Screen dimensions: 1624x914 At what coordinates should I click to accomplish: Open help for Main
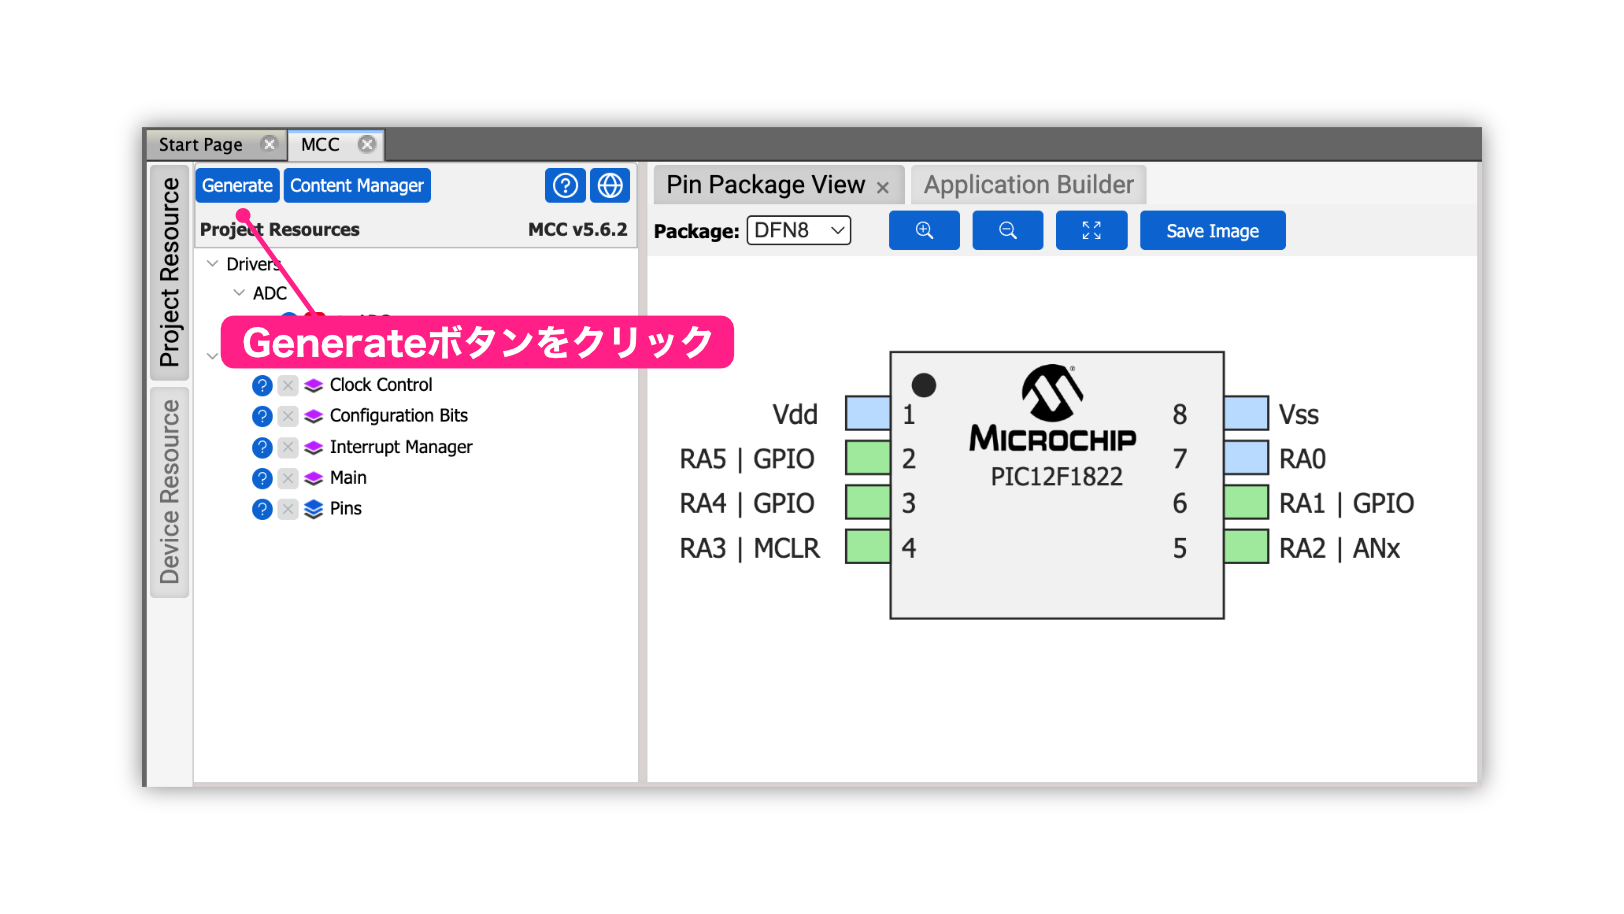tap(262, 479)
